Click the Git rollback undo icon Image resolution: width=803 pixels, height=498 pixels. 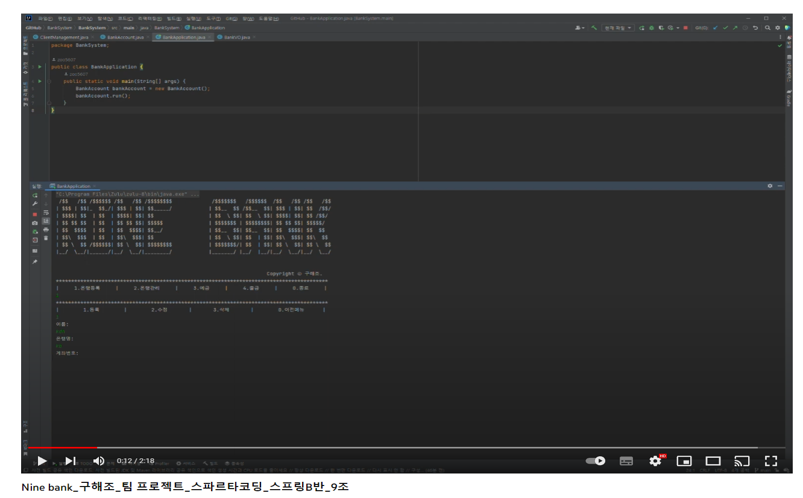coord(755,28)
